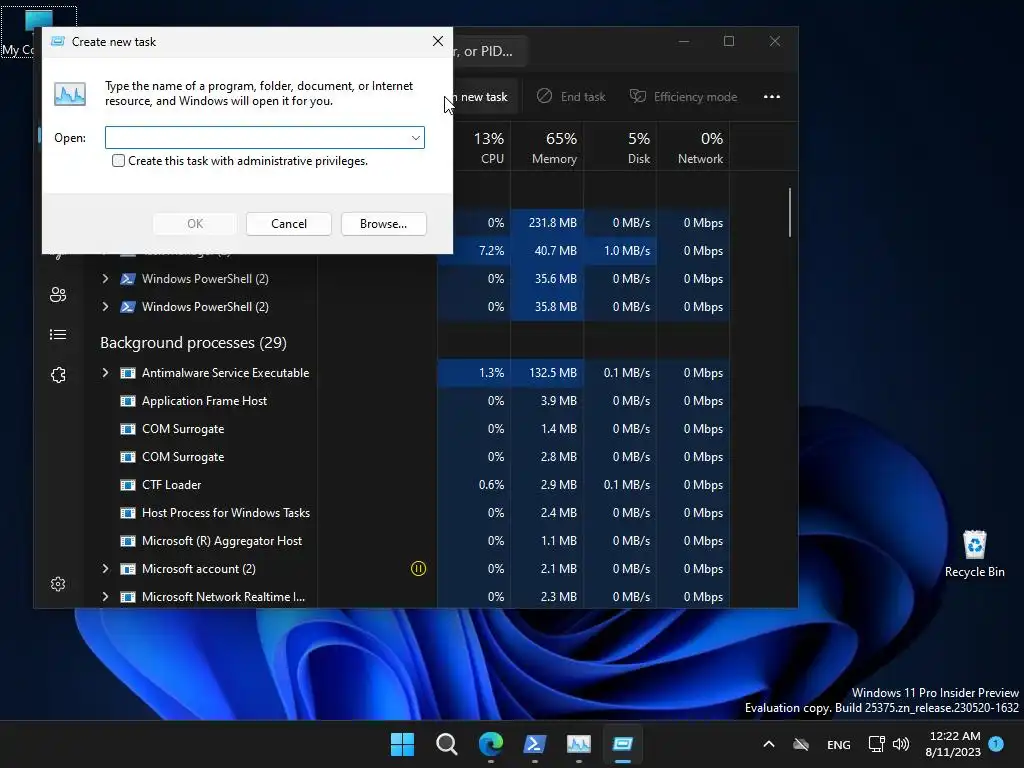Click Task Manager icon on taskbar

click(579, 744)
